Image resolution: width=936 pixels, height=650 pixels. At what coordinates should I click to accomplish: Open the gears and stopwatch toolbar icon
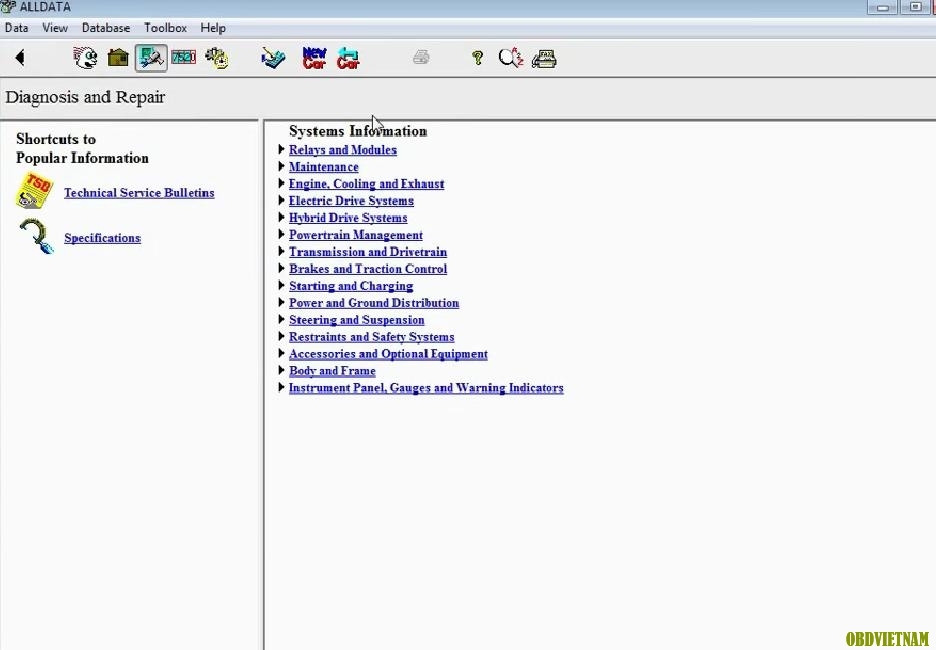point(217,58)
